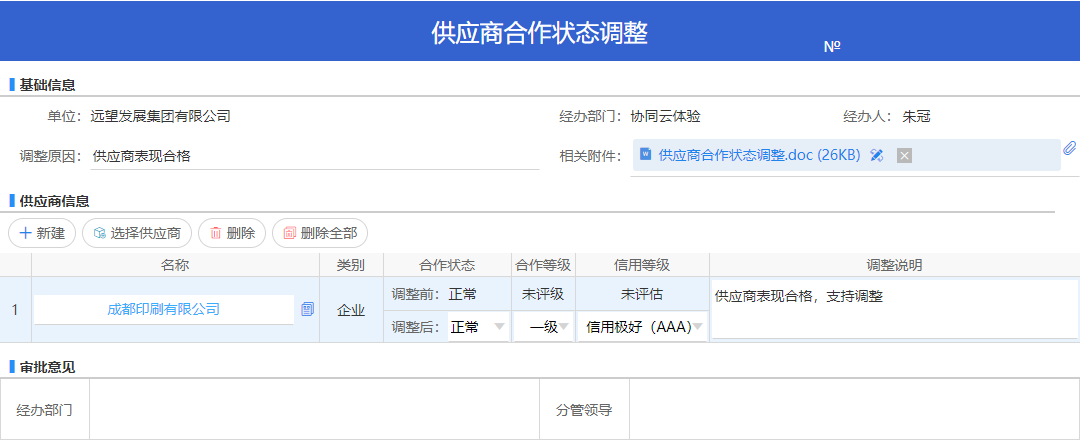The width and height of the screenshot is (1080, 442).
Task: Click the 调整说明 column header
Action: (x=894, y=265)
